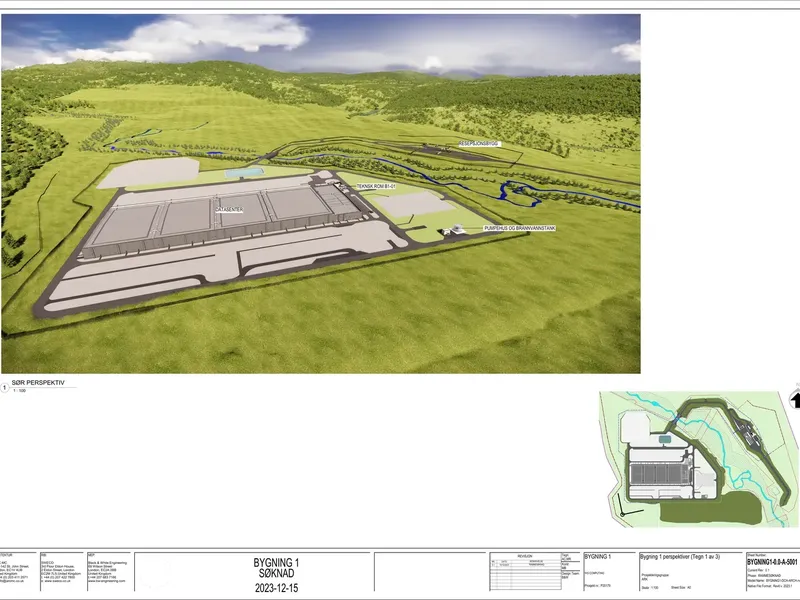Click the DATASENTER label on the building roof

pyautogui.click(x=229, y=210)
